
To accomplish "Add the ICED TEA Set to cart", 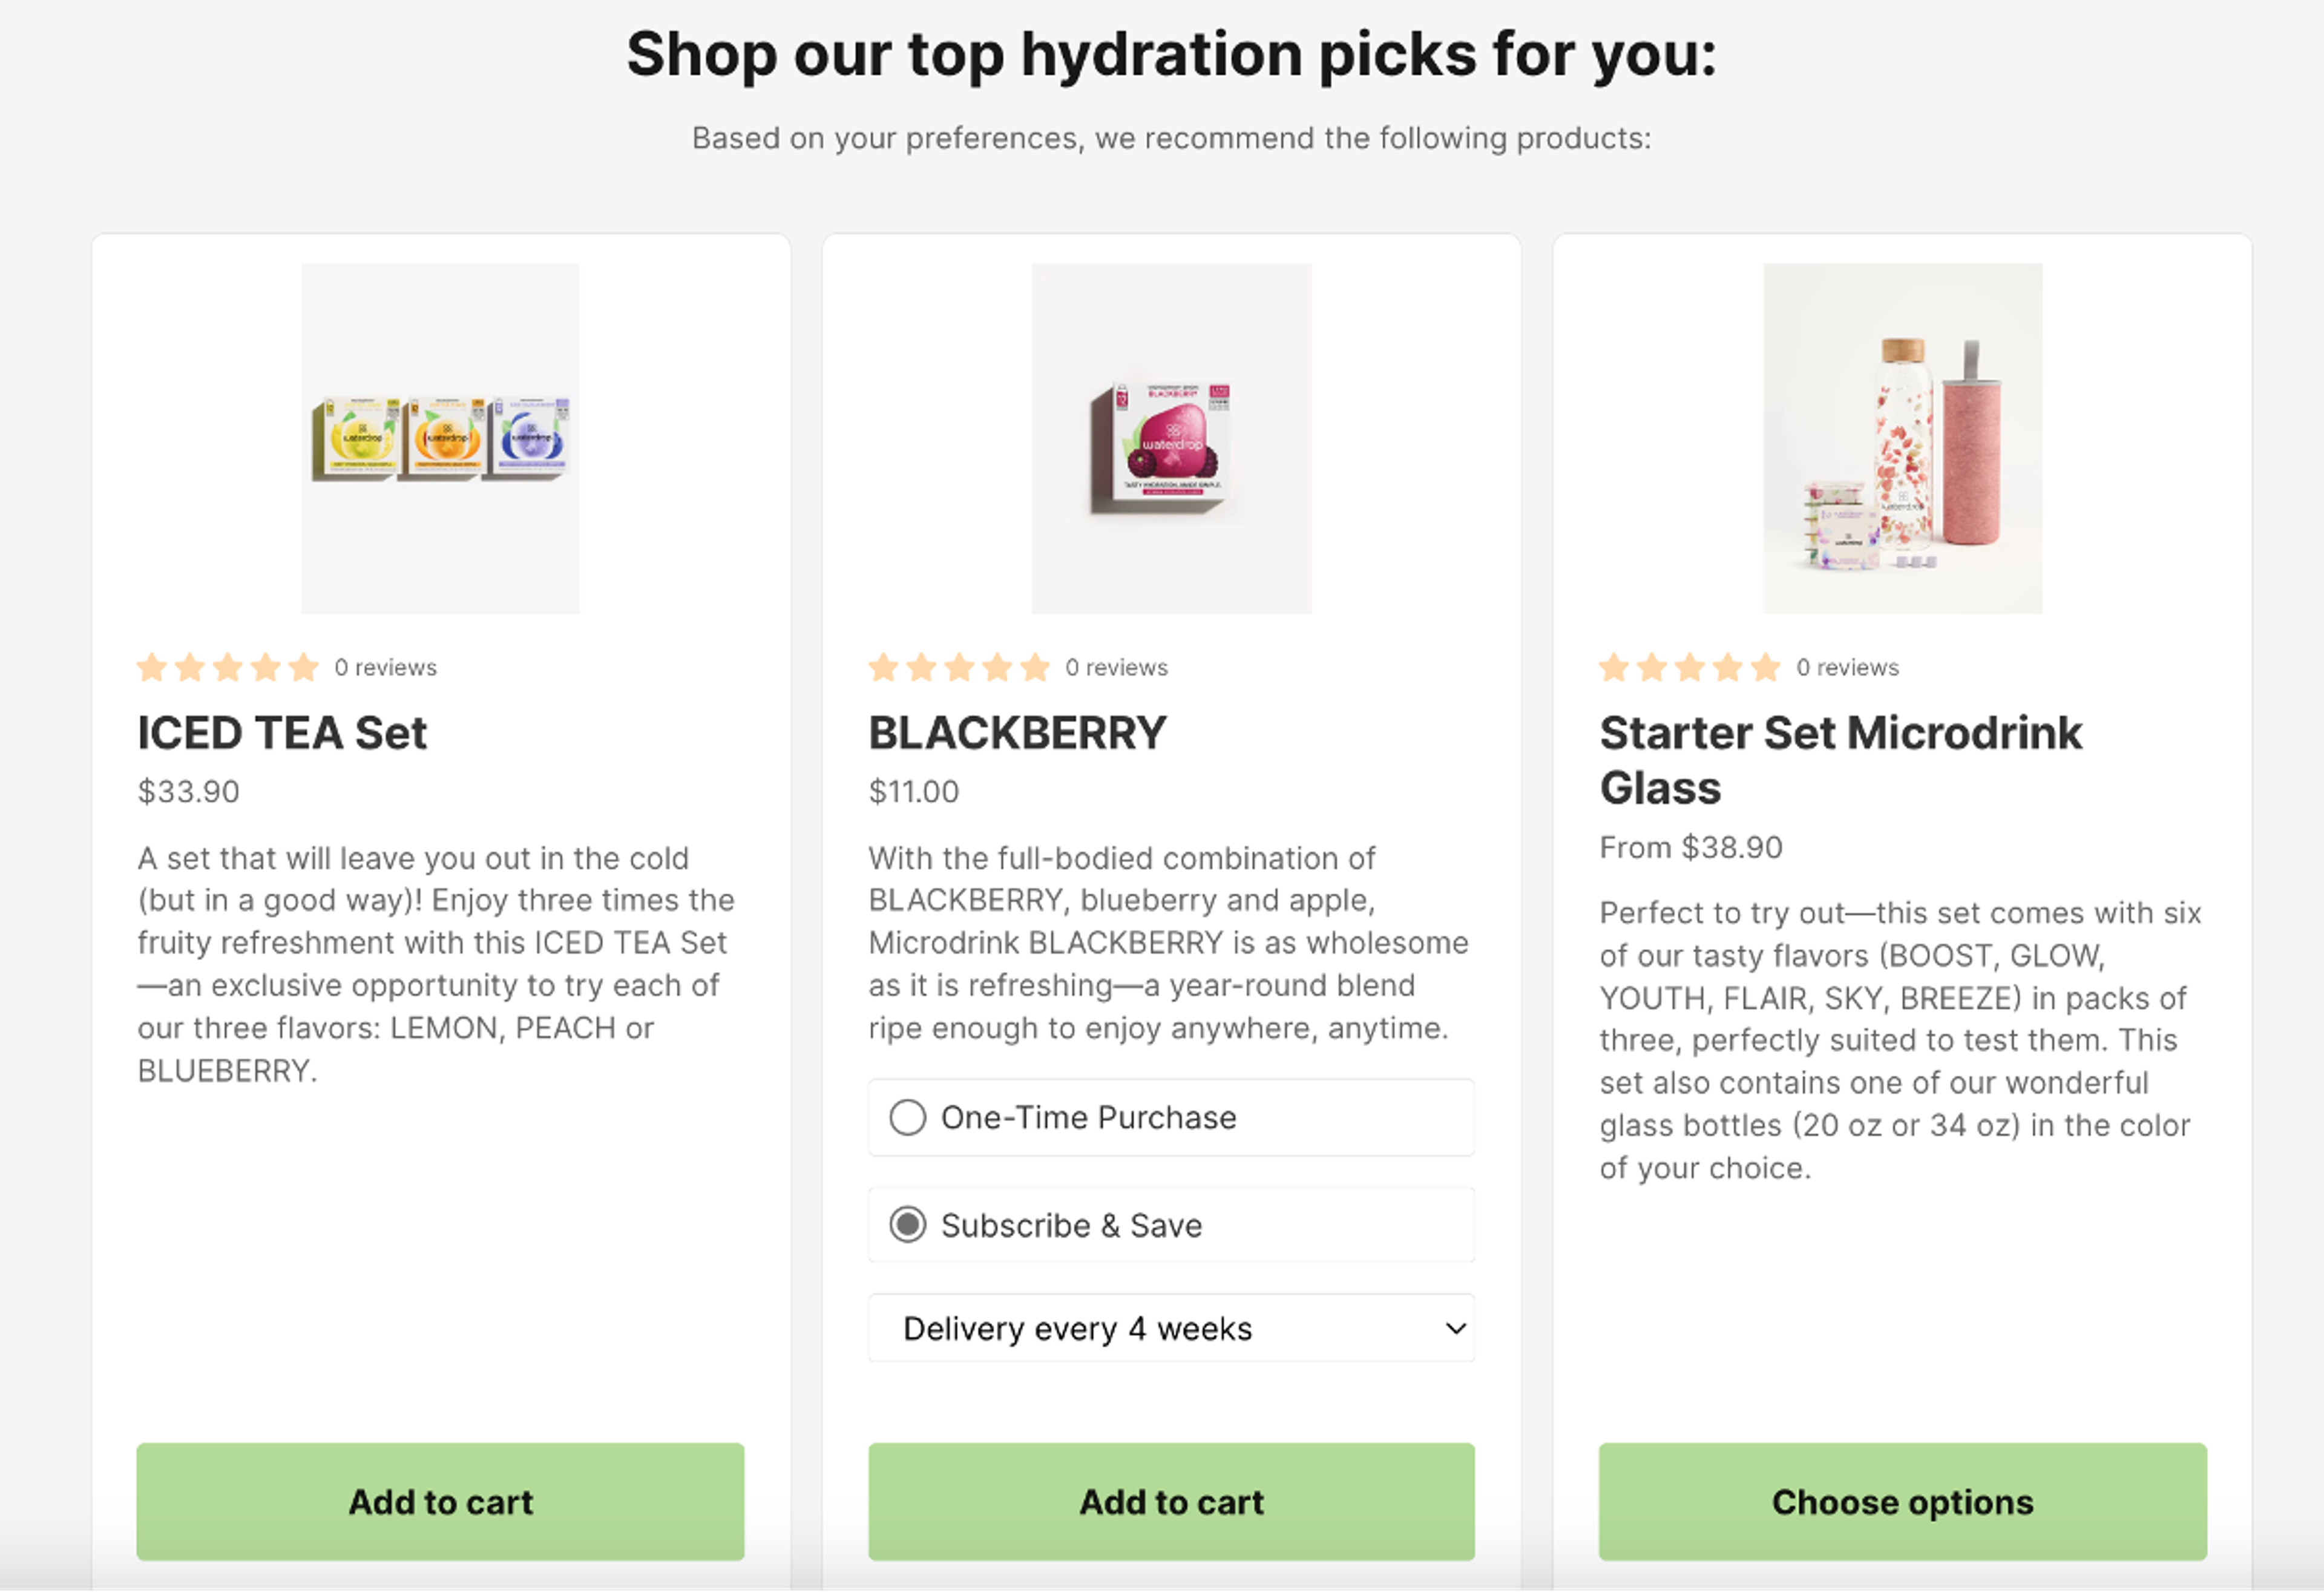I will click(x=440, y=1501).
